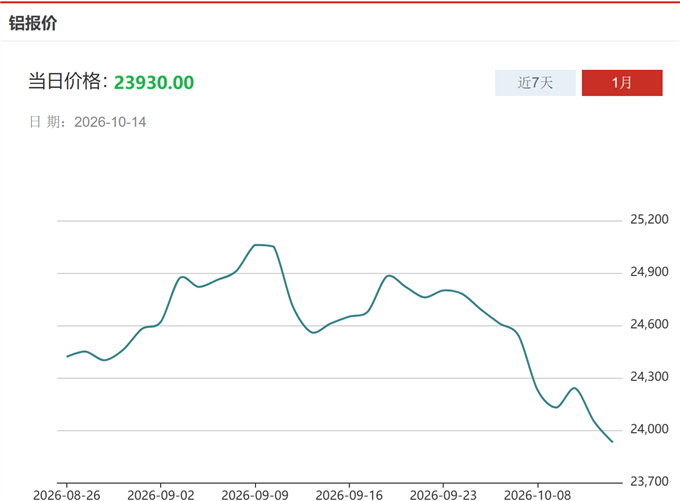The height and width of the screenshot is (501, 680).
Task: Click x-axis label 2026-09-16
Action: pyautogui.click(x=349, y=495)
